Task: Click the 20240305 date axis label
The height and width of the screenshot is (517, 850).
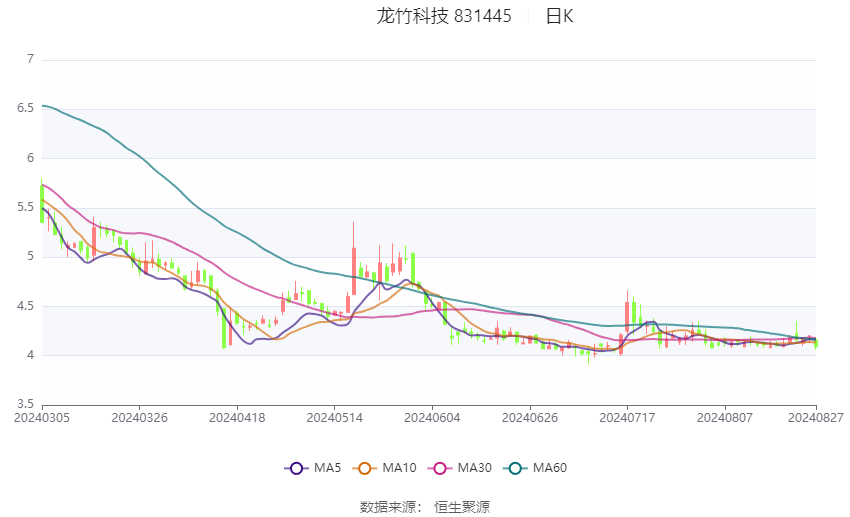Action: 42,418
